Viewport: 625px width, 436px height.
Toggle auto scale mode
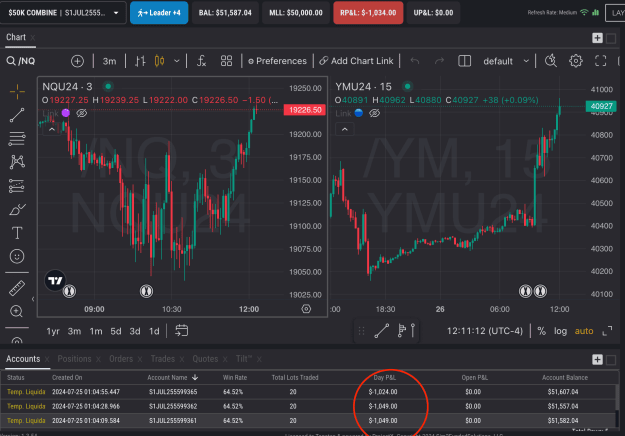click(584, 331)
